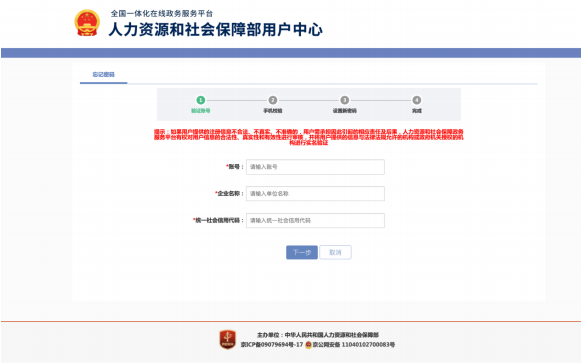581x363 pixels.
Task: Click step 1 circle 验证账号
Action: coord(200,100)
